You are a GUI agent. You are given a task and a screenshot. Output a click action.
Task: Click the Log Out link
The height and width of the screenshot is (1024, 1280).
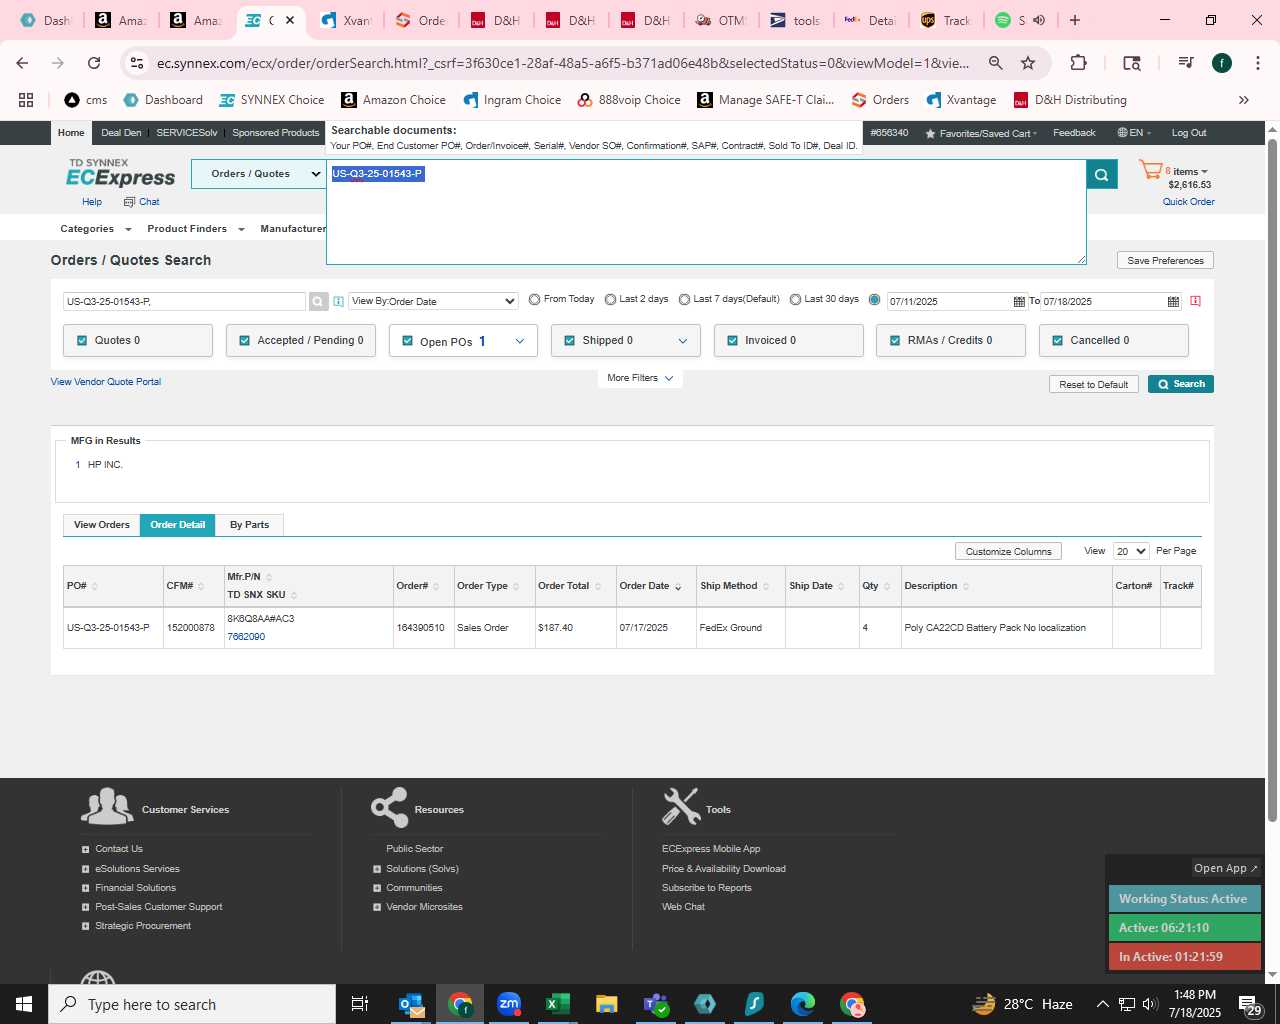tap(1189, 133)
